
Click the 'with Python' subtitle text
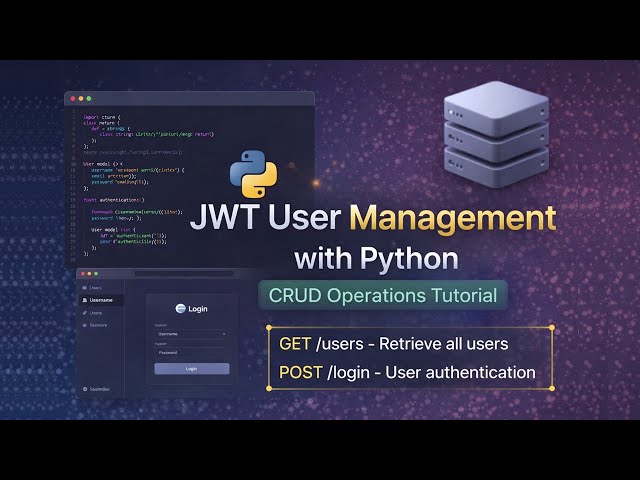[376, 259]
